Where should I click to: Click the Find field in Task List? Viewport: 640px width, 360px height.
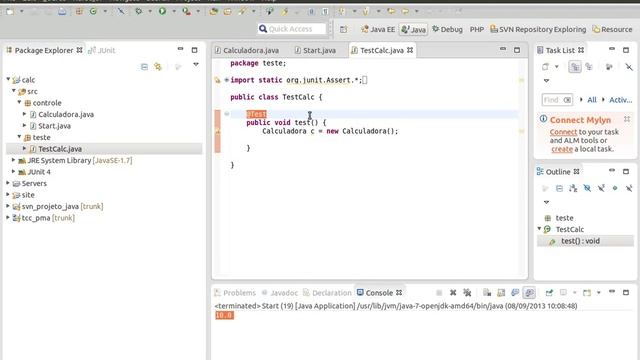click(x=557, y=100)
